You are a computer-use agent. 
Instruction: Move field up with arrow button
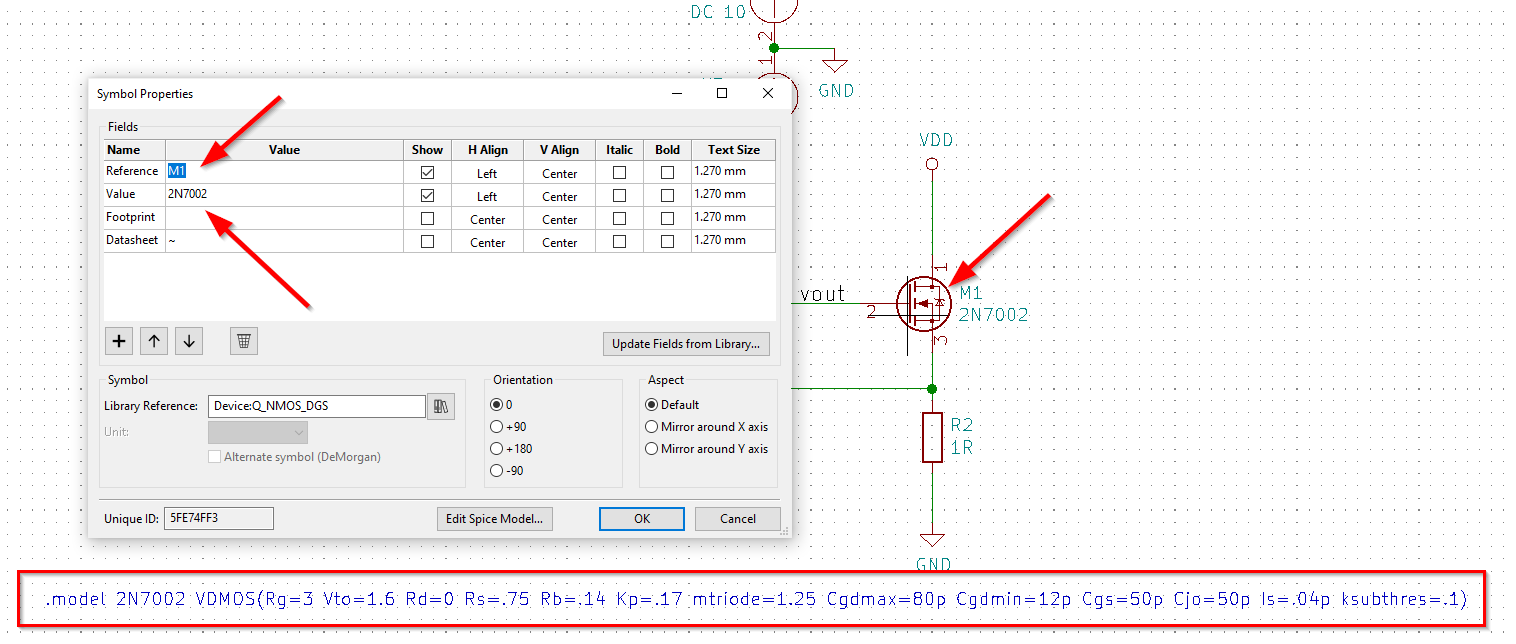pyautogui.click(x=154, y=341)
